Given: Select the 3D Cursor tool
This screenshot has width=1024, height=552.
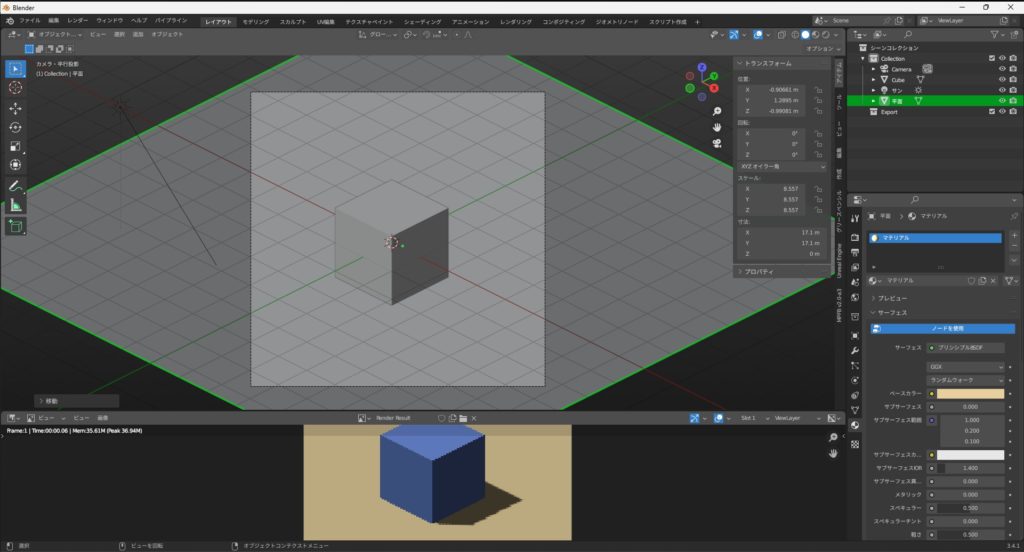Looking at the screenshot, I should click(16, 88).
